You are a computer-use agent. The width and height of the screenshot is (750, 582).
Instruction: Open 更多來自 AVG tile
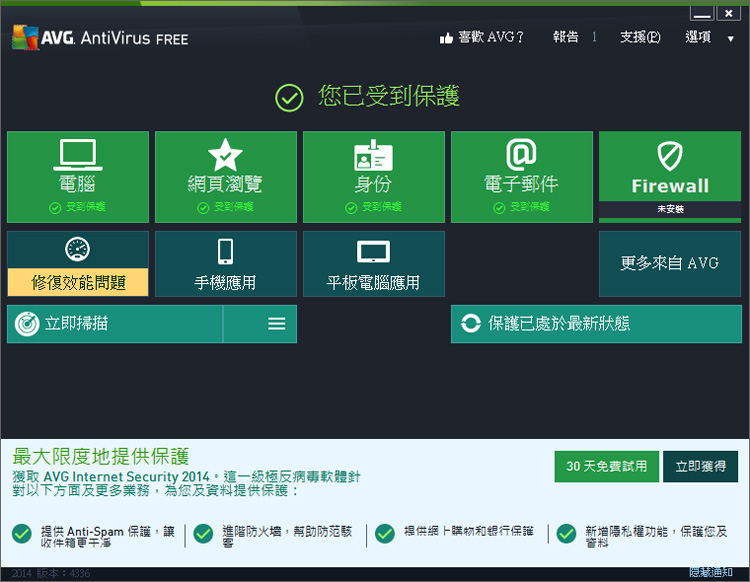pyautogui.click(x=670, y=264)
